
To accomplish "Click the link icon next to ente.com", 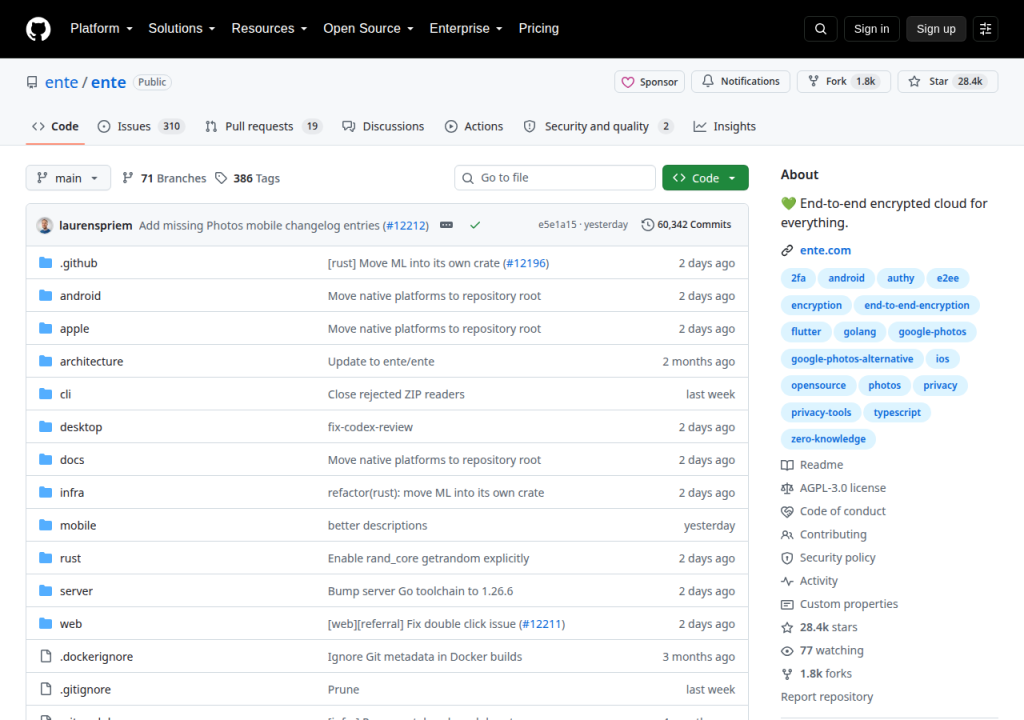I will [787, 250].
